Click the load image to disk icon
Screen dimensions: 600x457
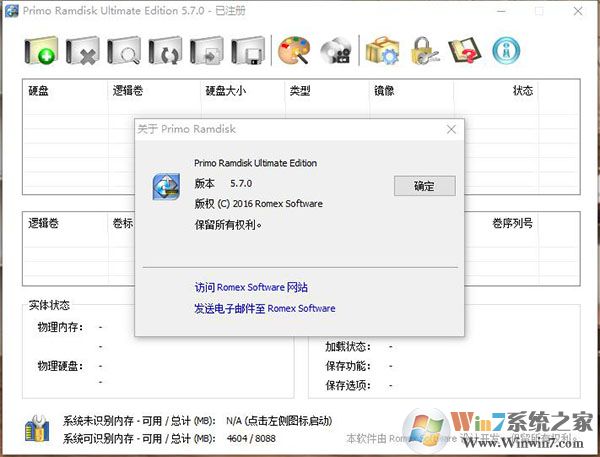(x=207, y=50)
